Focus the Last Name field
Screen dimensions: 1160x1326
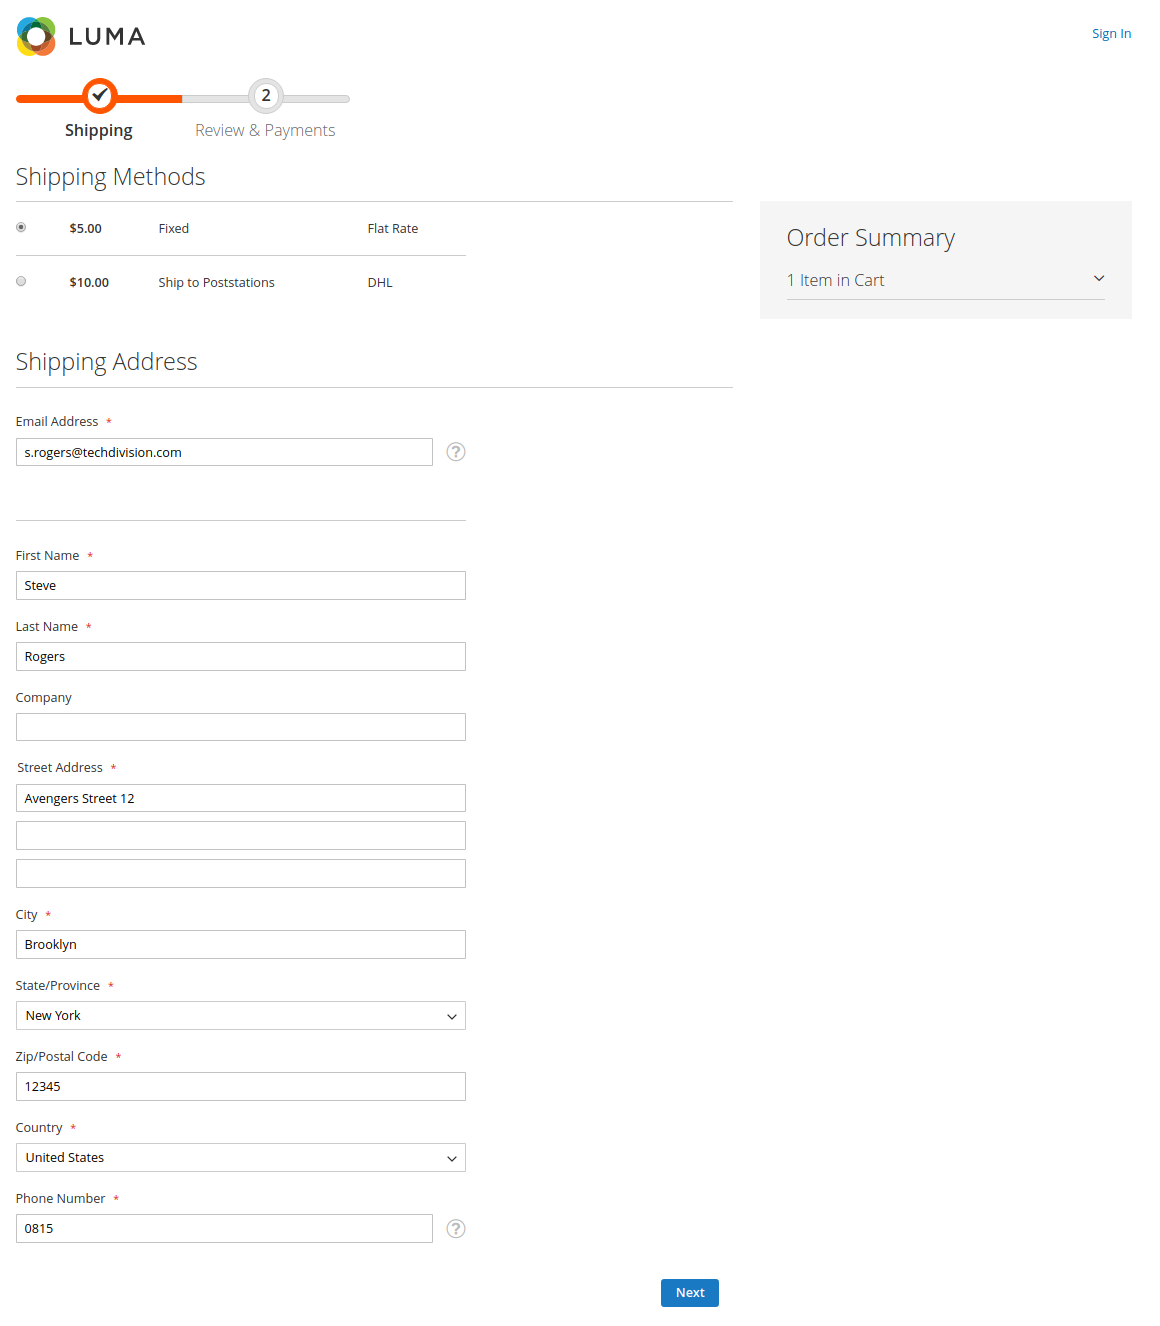[x=241, y=657]
